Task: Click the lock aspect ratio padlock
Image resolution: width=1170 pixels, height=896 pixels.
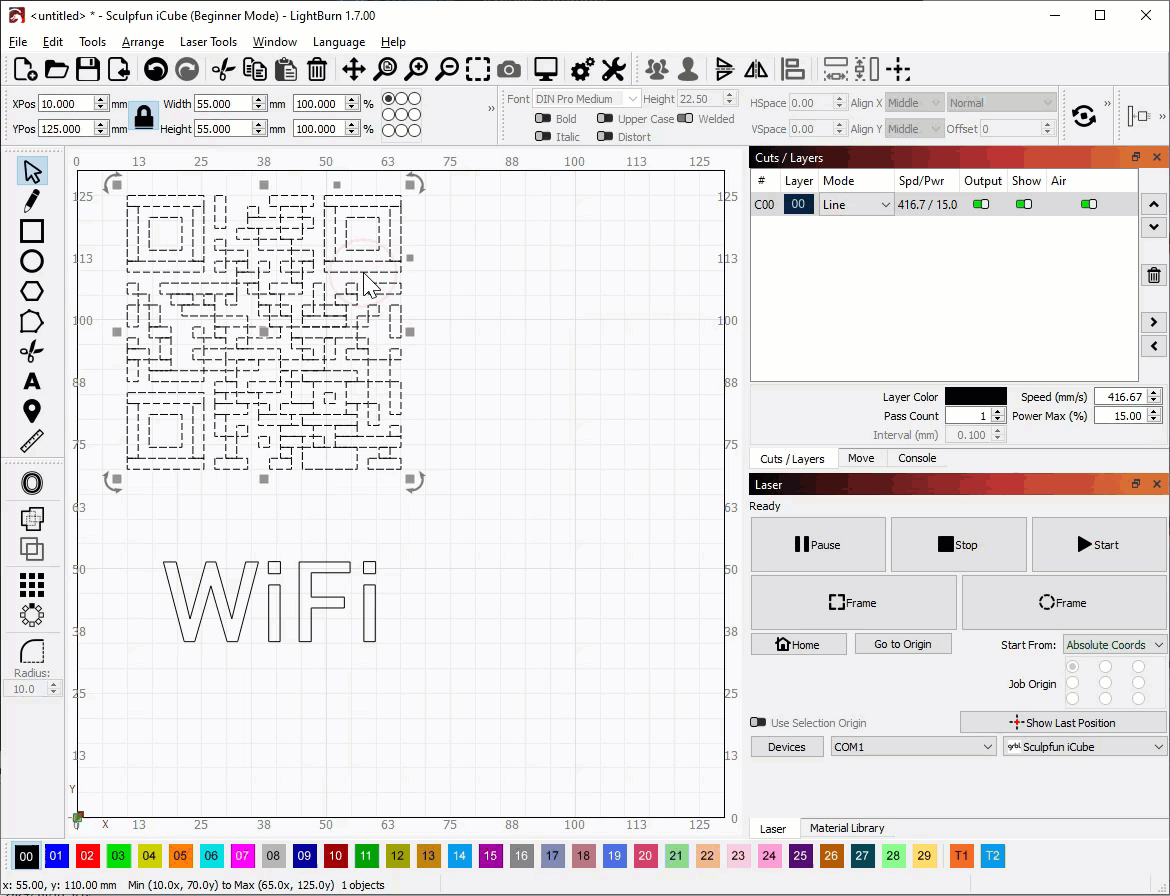Action: [x=144, y=116]
